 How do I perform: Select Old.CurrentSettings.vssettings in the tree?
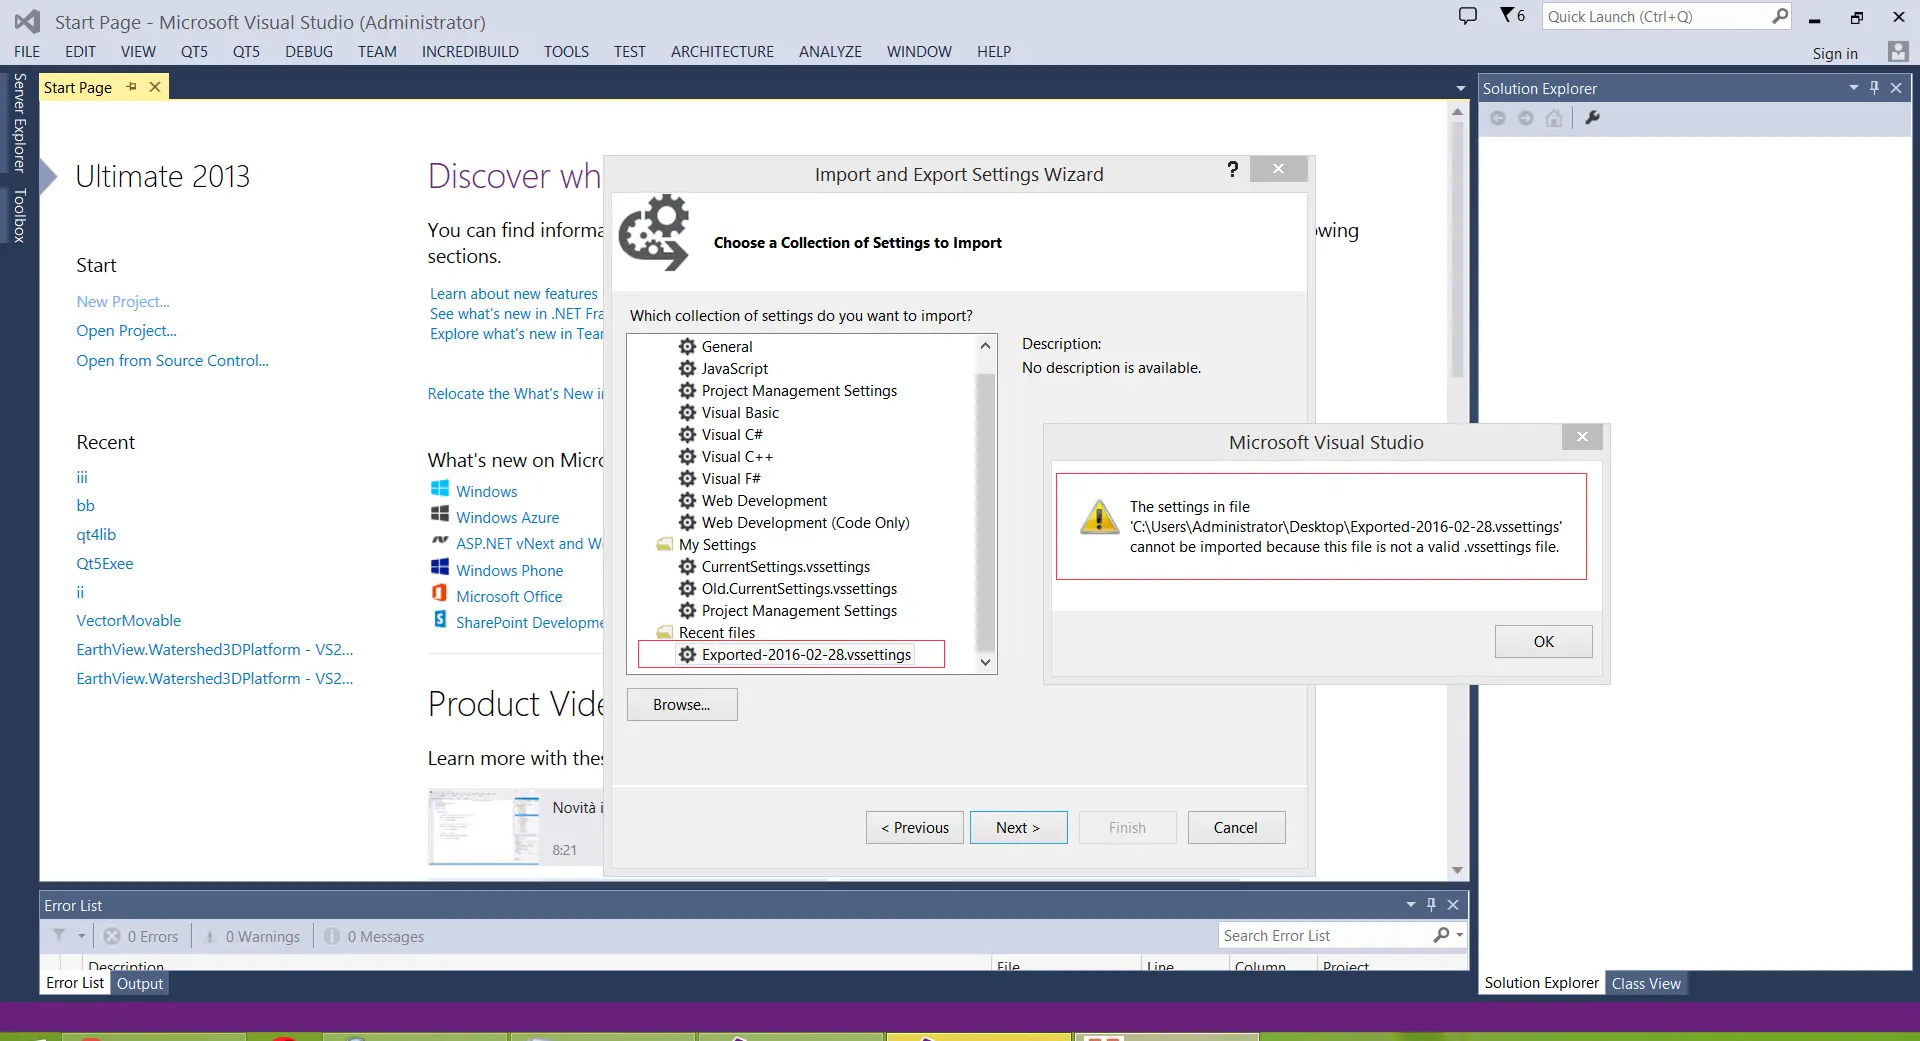799,588
